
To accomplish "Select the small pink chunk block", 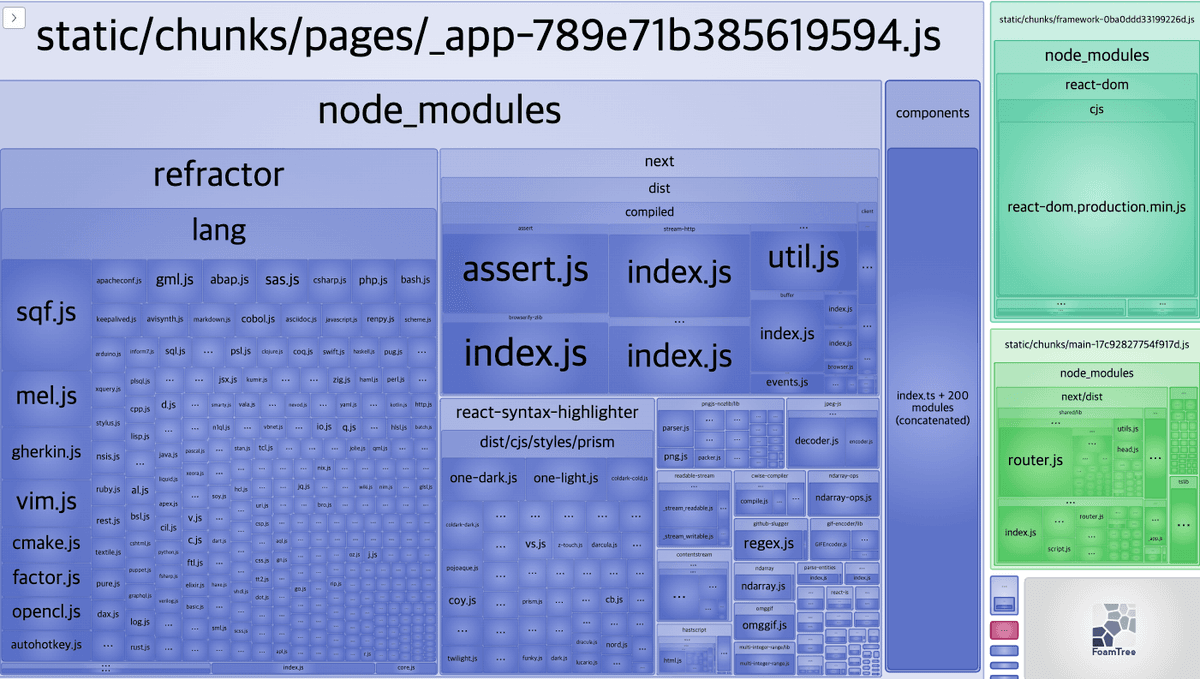I will tap(1003, 630).
